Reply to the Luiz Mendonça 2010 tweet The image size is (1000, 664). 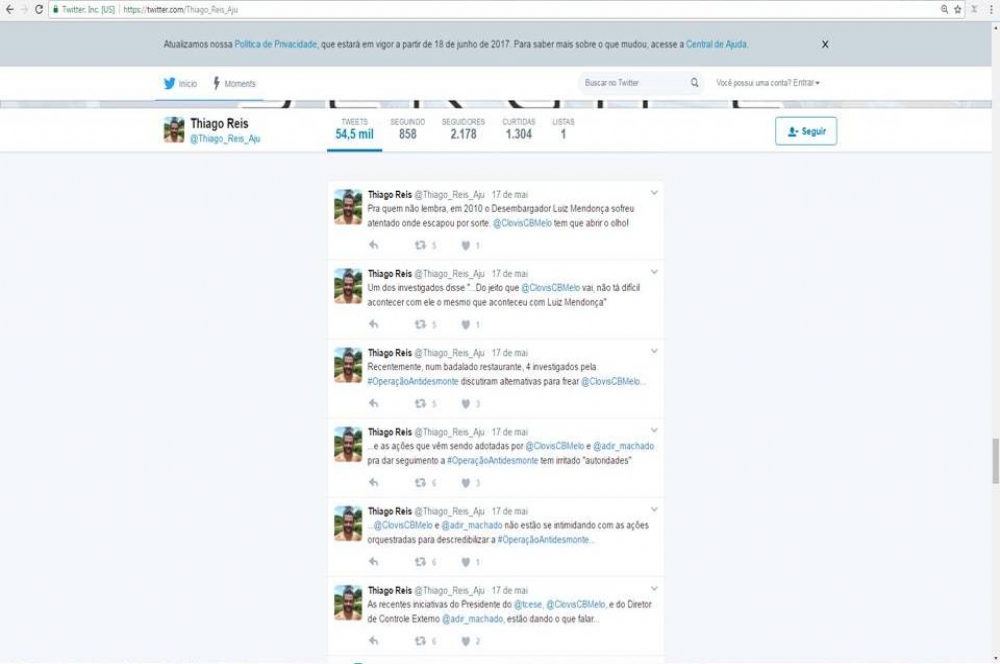coord(374,246)
